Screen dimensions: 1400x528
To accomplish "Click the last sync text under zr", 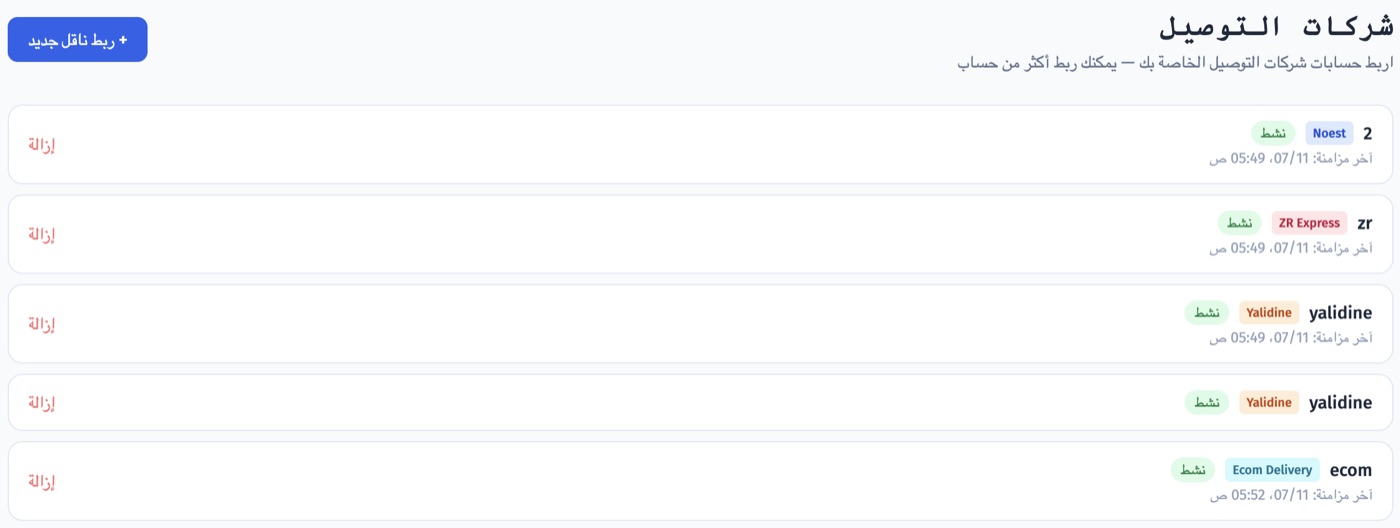I will pos(1291,248).
